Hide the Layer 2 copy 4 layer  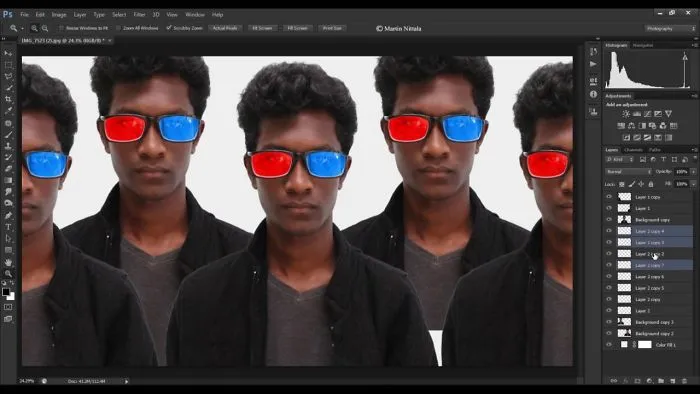click(609, 231)
